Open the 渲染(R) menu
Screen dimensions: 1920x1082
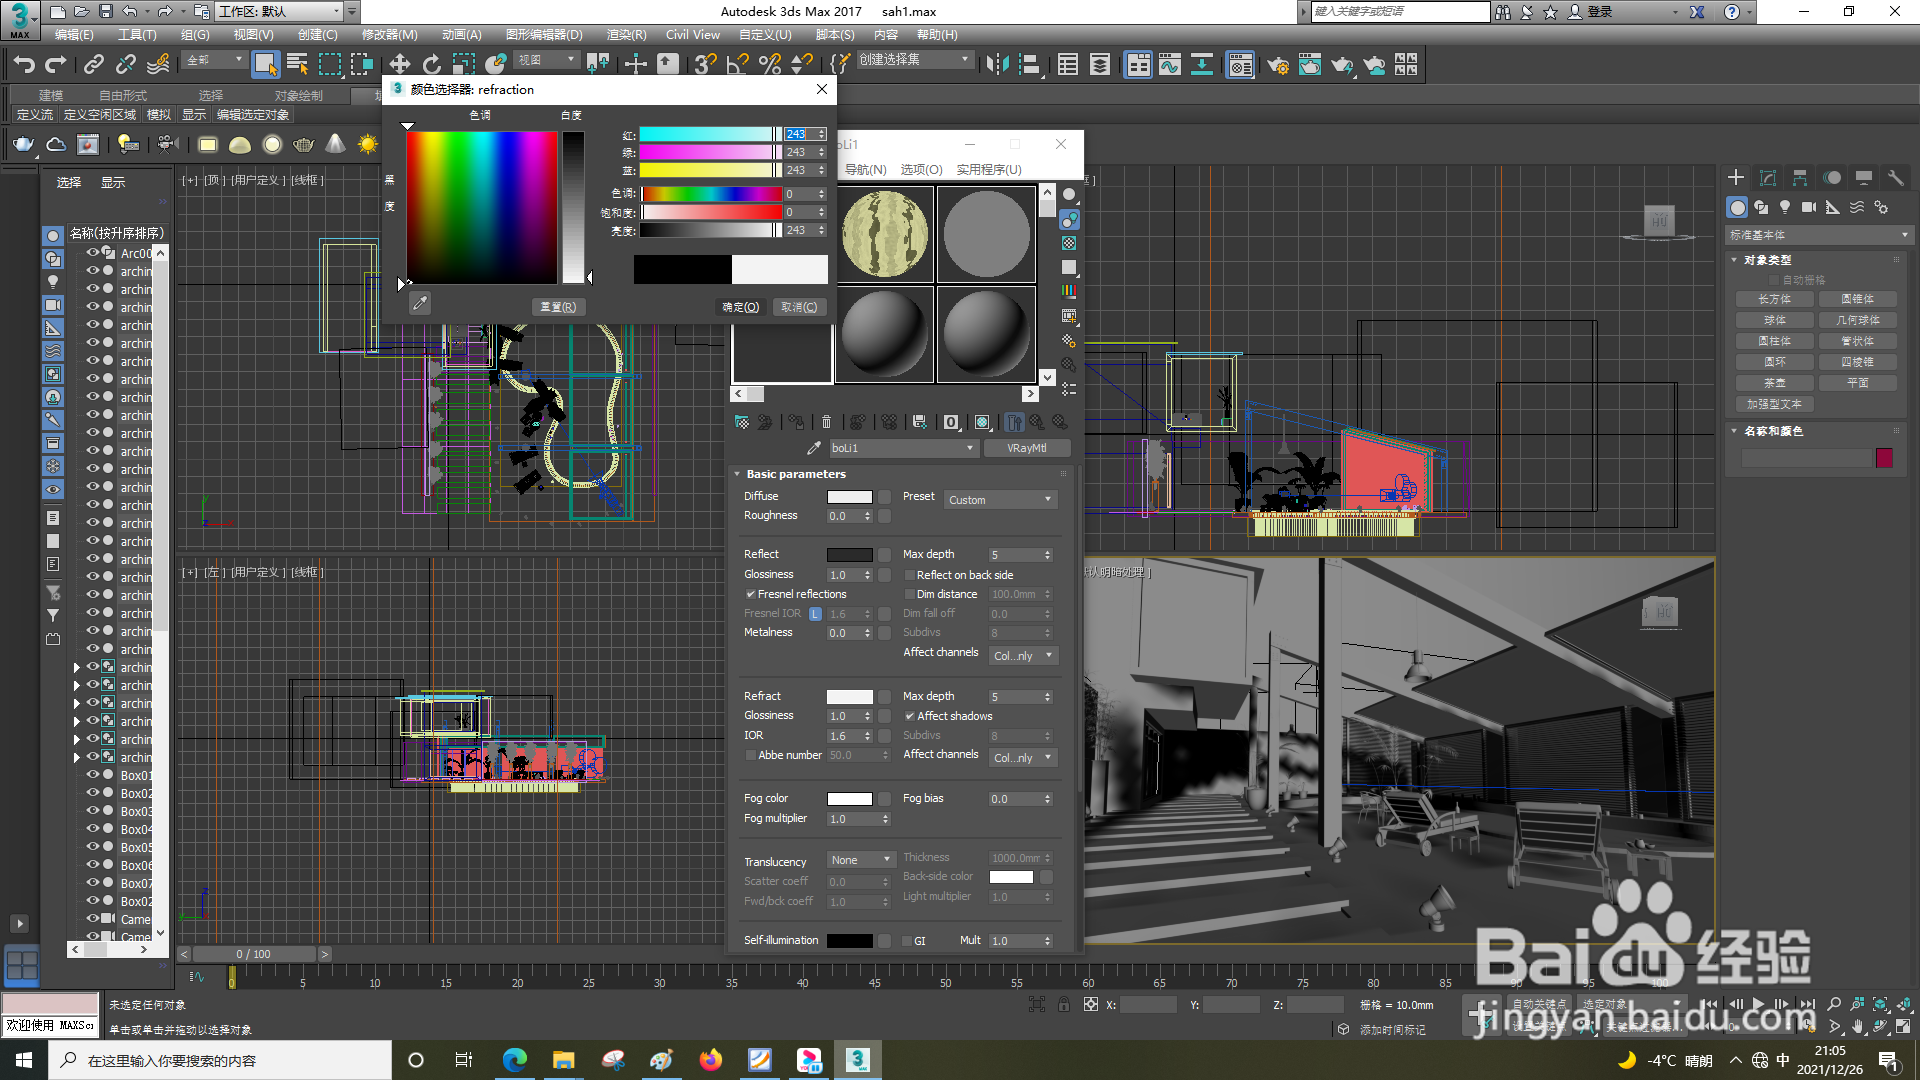pos(626,35)
